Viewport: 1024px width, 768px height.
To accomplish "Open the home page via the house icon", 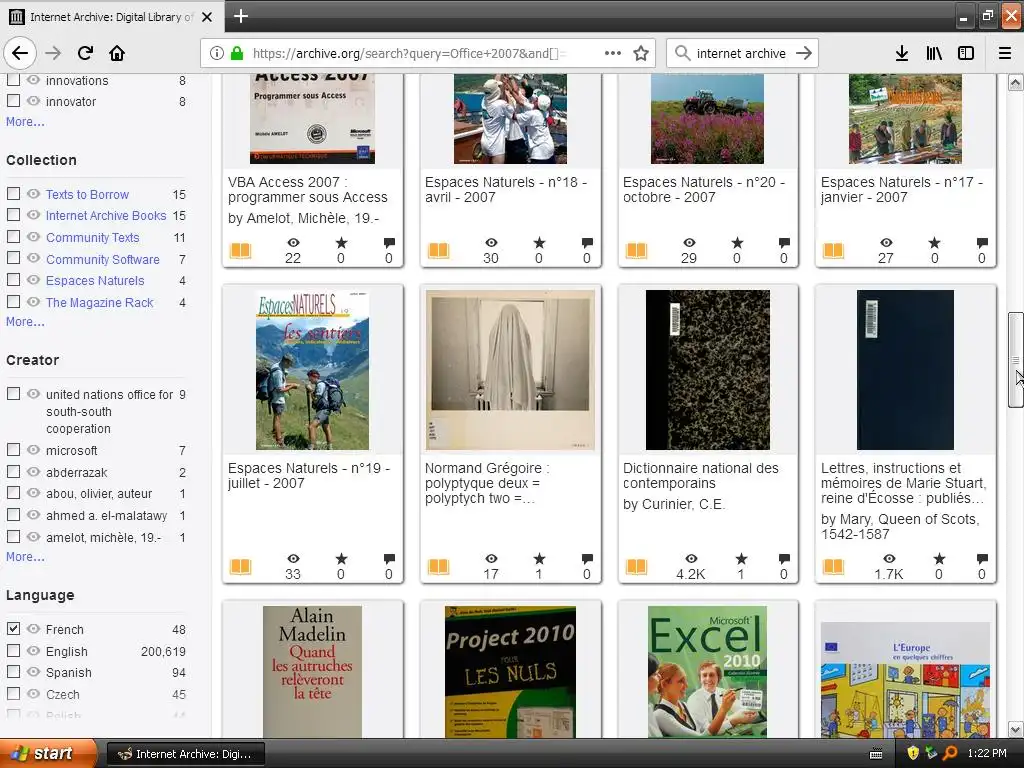I will (x=117, y=53).
